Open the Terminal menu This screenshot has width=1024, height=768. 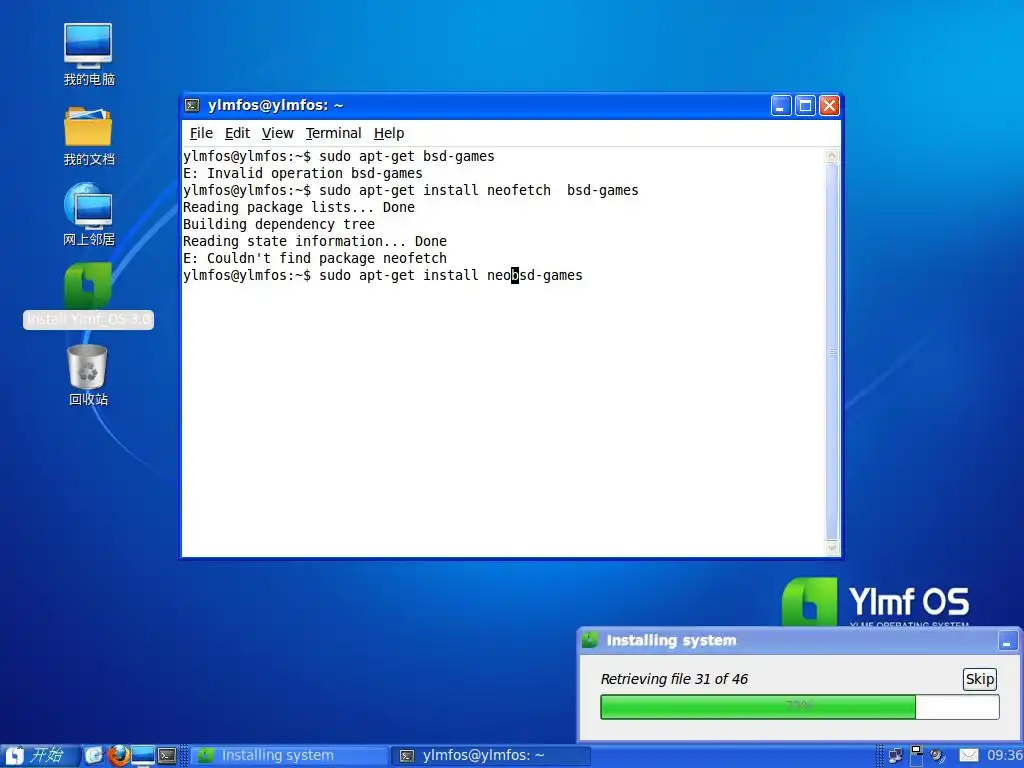(333, 133)
